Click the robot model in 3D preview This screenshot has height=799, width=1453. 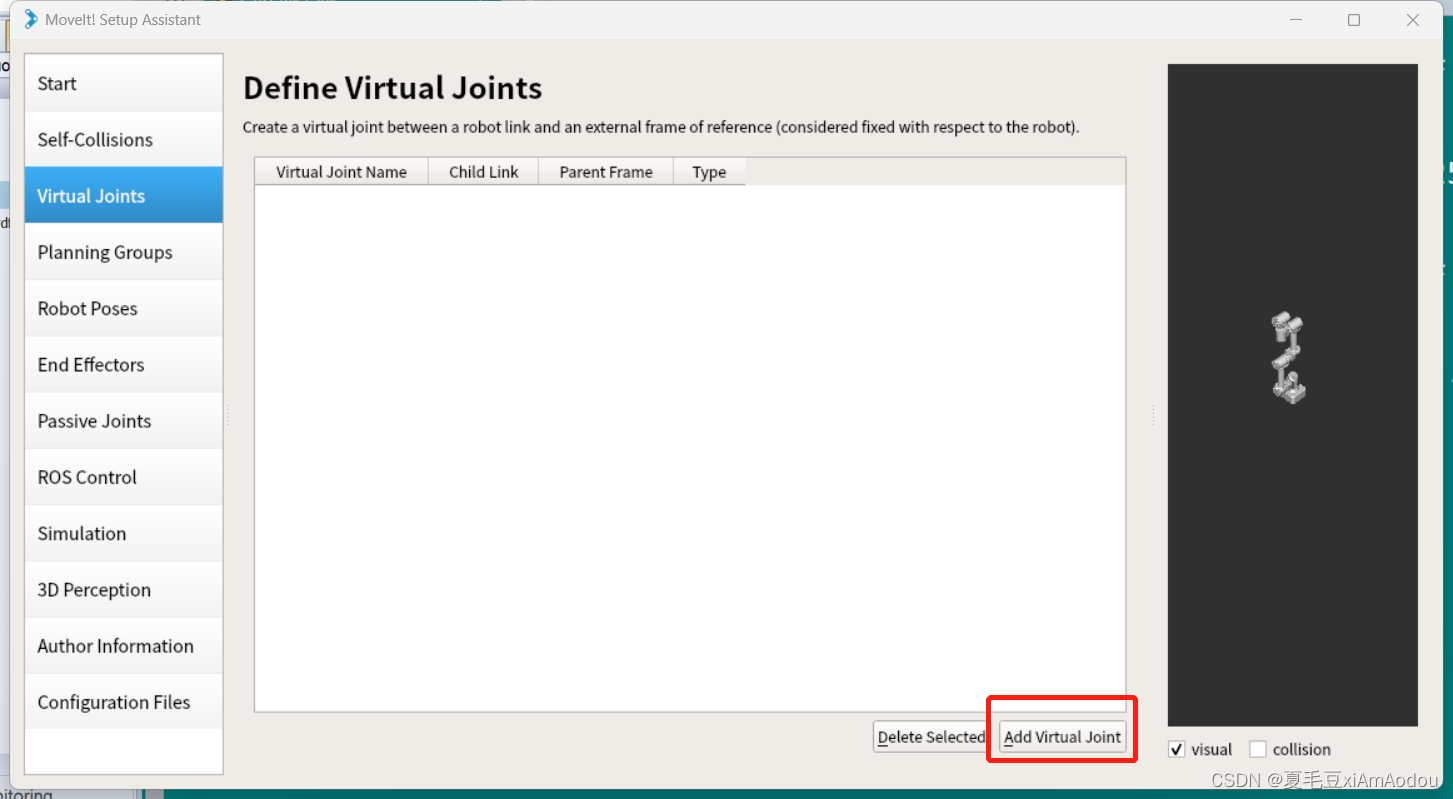coord(1288,357)
